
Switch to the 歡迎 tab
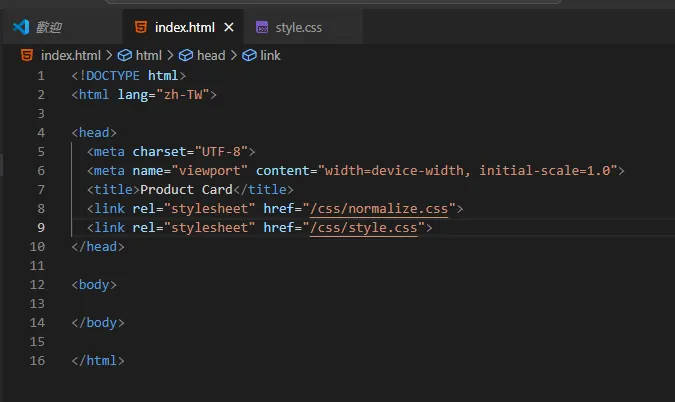click(48, 27)
